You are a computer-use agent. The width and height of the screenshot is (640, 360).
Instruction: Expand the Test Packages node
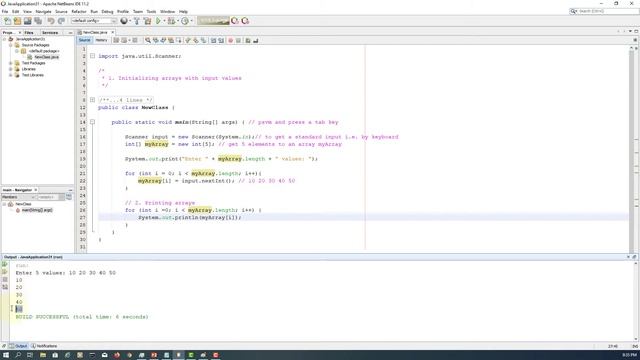click(x=11, y=63)
